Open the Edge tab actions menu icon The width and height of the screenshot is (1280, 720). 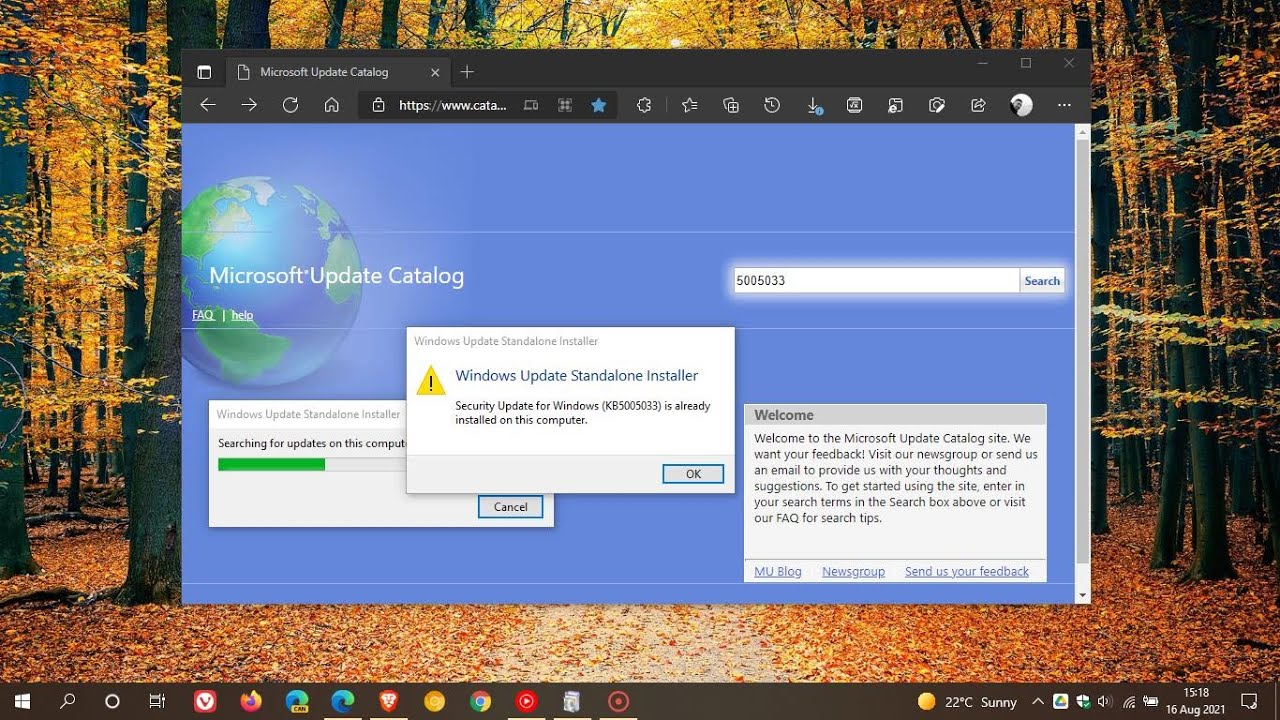(204, 72)
